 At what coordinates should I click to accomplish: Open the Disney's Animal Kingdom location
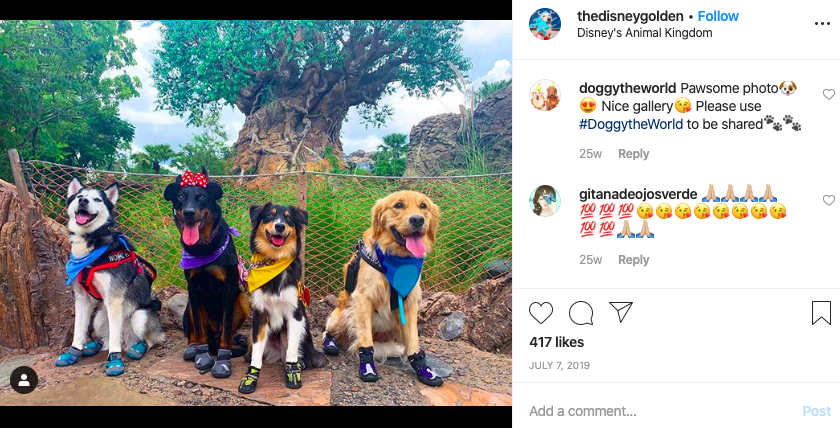tap(644, 33)
